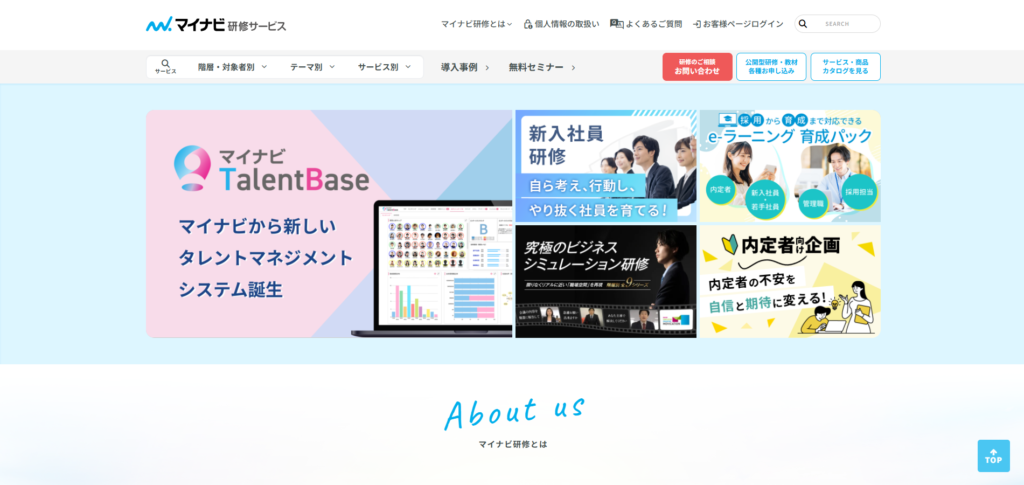Click the 公開型研修・教材 各種お申し込み button
The image size is (1024, 485).
coord(771,67)
